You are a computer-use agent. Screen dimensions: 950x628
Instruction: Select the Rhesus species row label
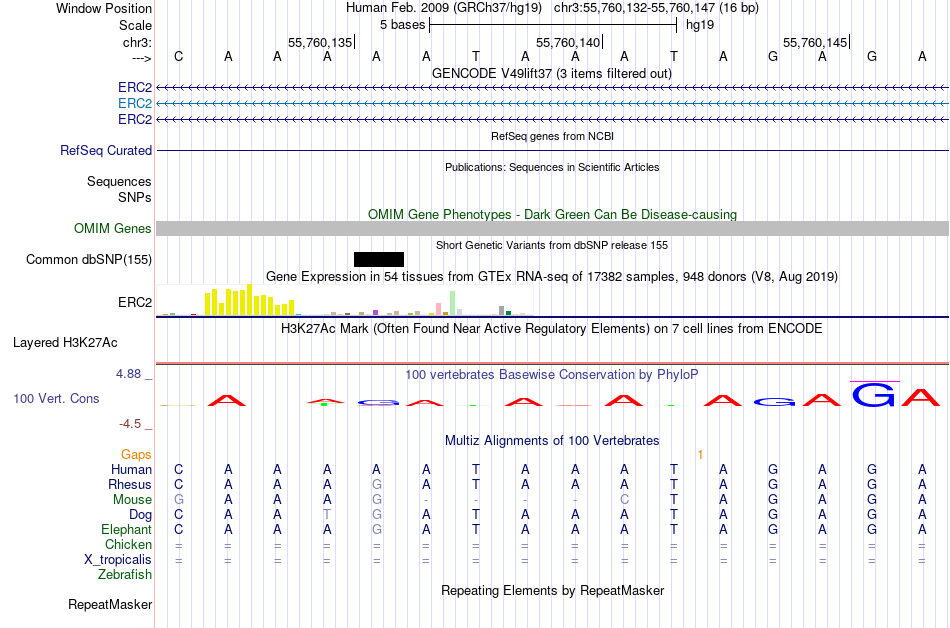tap(130, 484)
